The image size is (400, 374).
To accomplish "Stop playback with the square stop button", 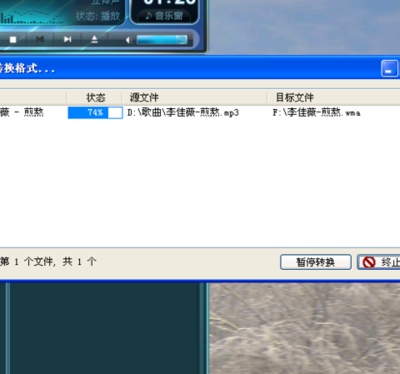I will pos(13,40).
